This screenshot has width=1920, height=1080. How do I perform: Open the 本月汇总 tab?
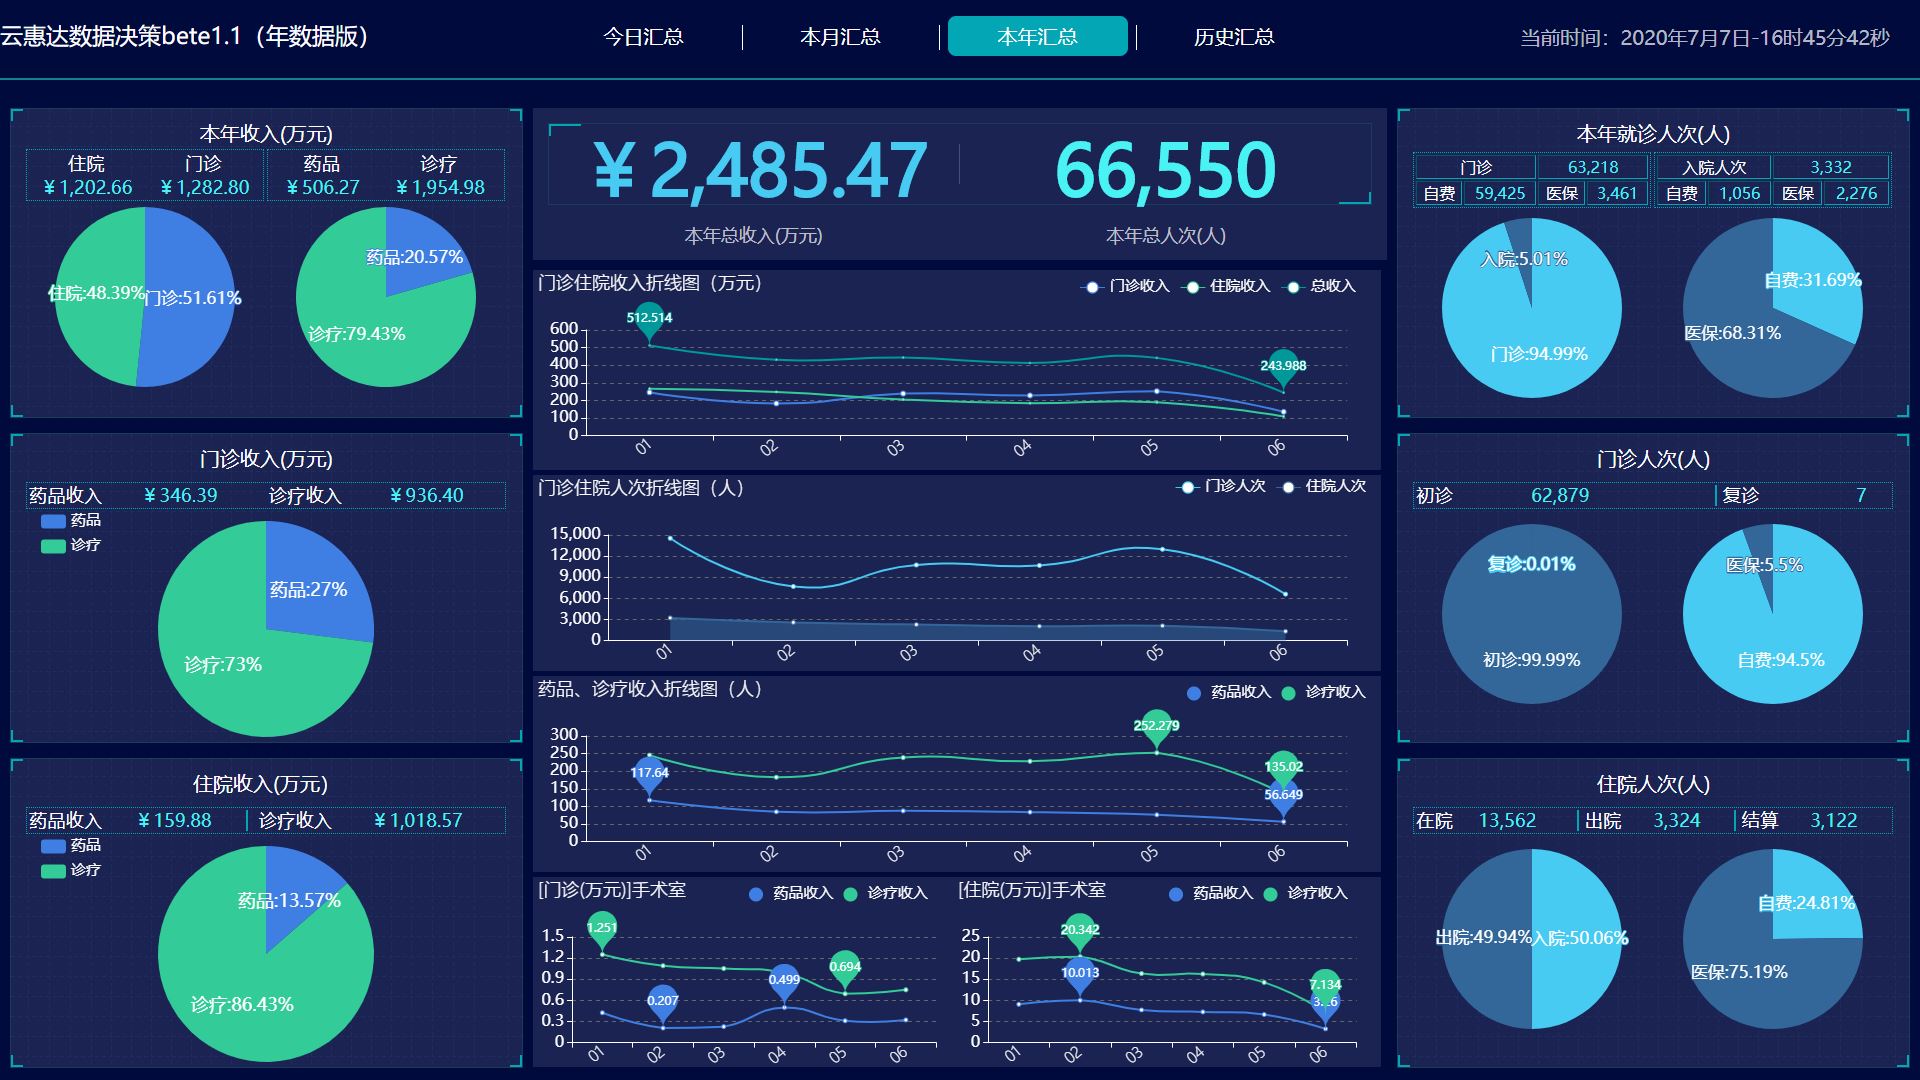tap(840, 37)
